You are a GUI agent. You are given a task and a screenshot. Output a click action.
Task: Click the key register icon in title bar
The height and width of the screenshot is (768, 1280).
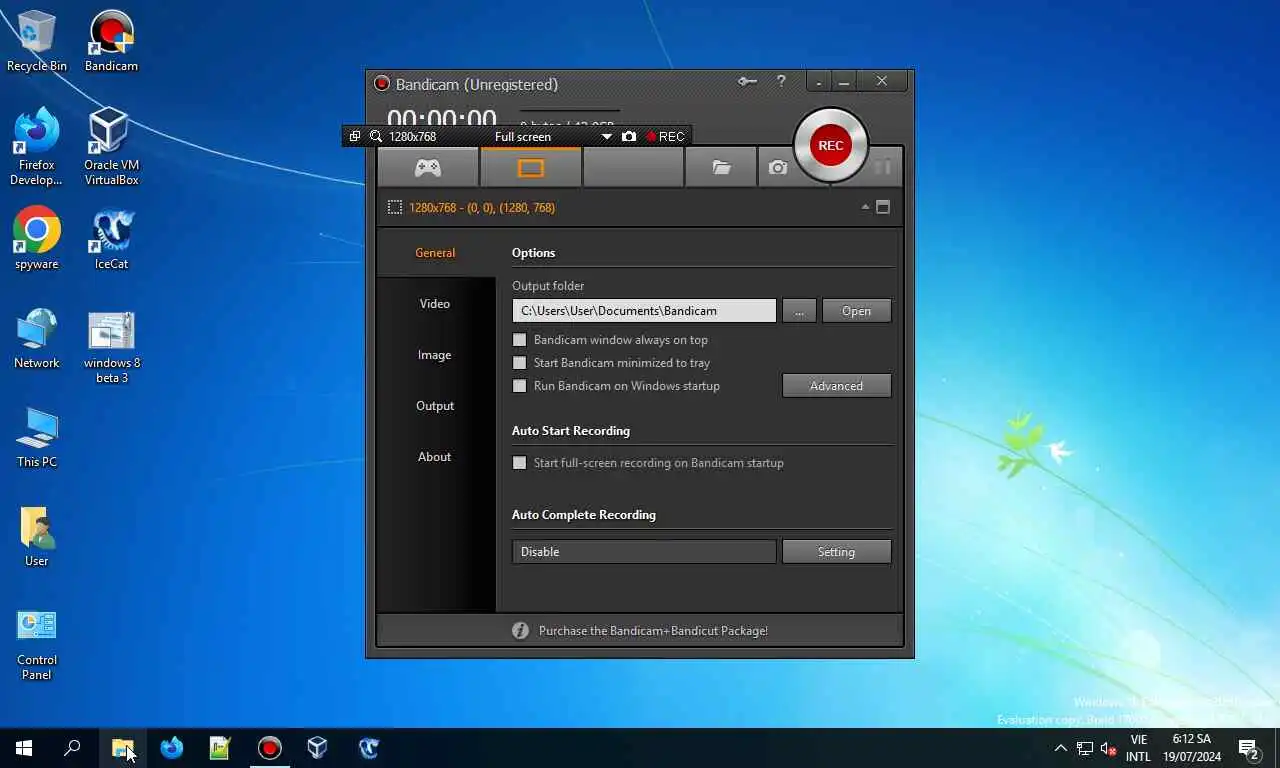(x=747, y=82)
